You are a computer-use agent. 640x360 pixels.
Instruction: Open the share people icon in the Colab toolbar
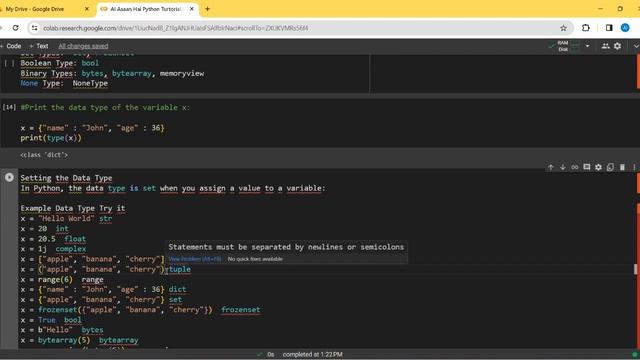click(606, 46)
